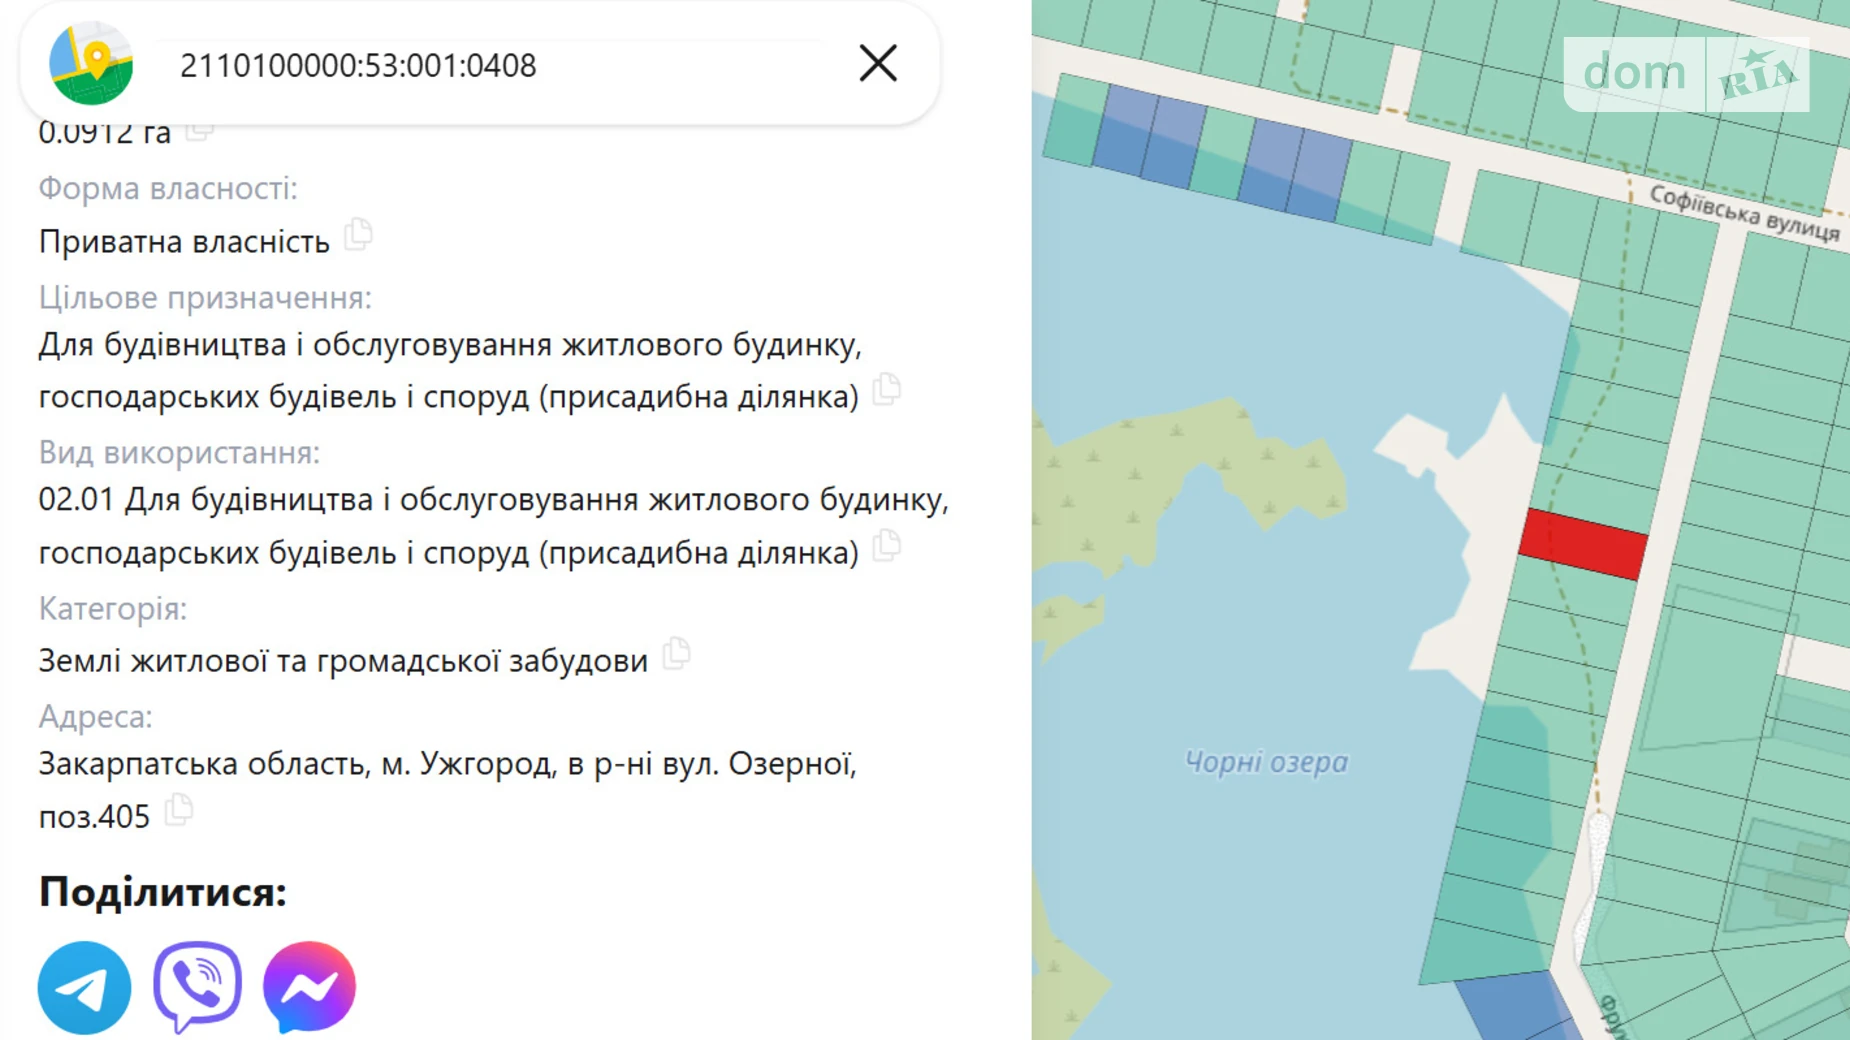Click the cadastral number search field
Screen dimensions: 1850x1040
(x=450, y=64)
